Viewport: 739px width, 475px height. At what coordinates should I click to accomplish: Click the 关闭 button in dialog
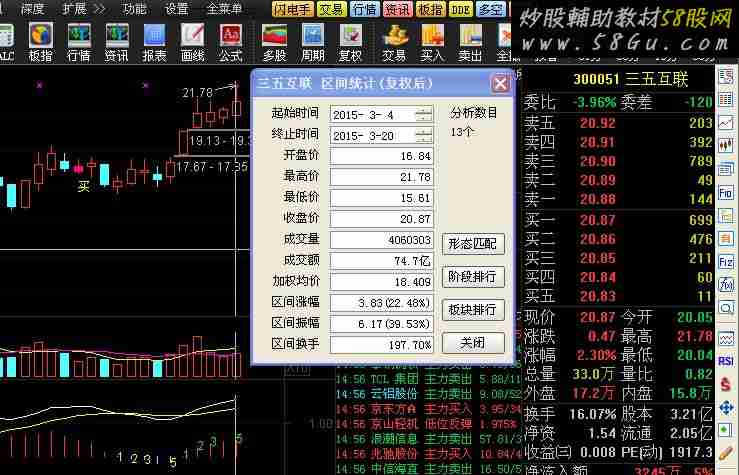tap(473, 343)
